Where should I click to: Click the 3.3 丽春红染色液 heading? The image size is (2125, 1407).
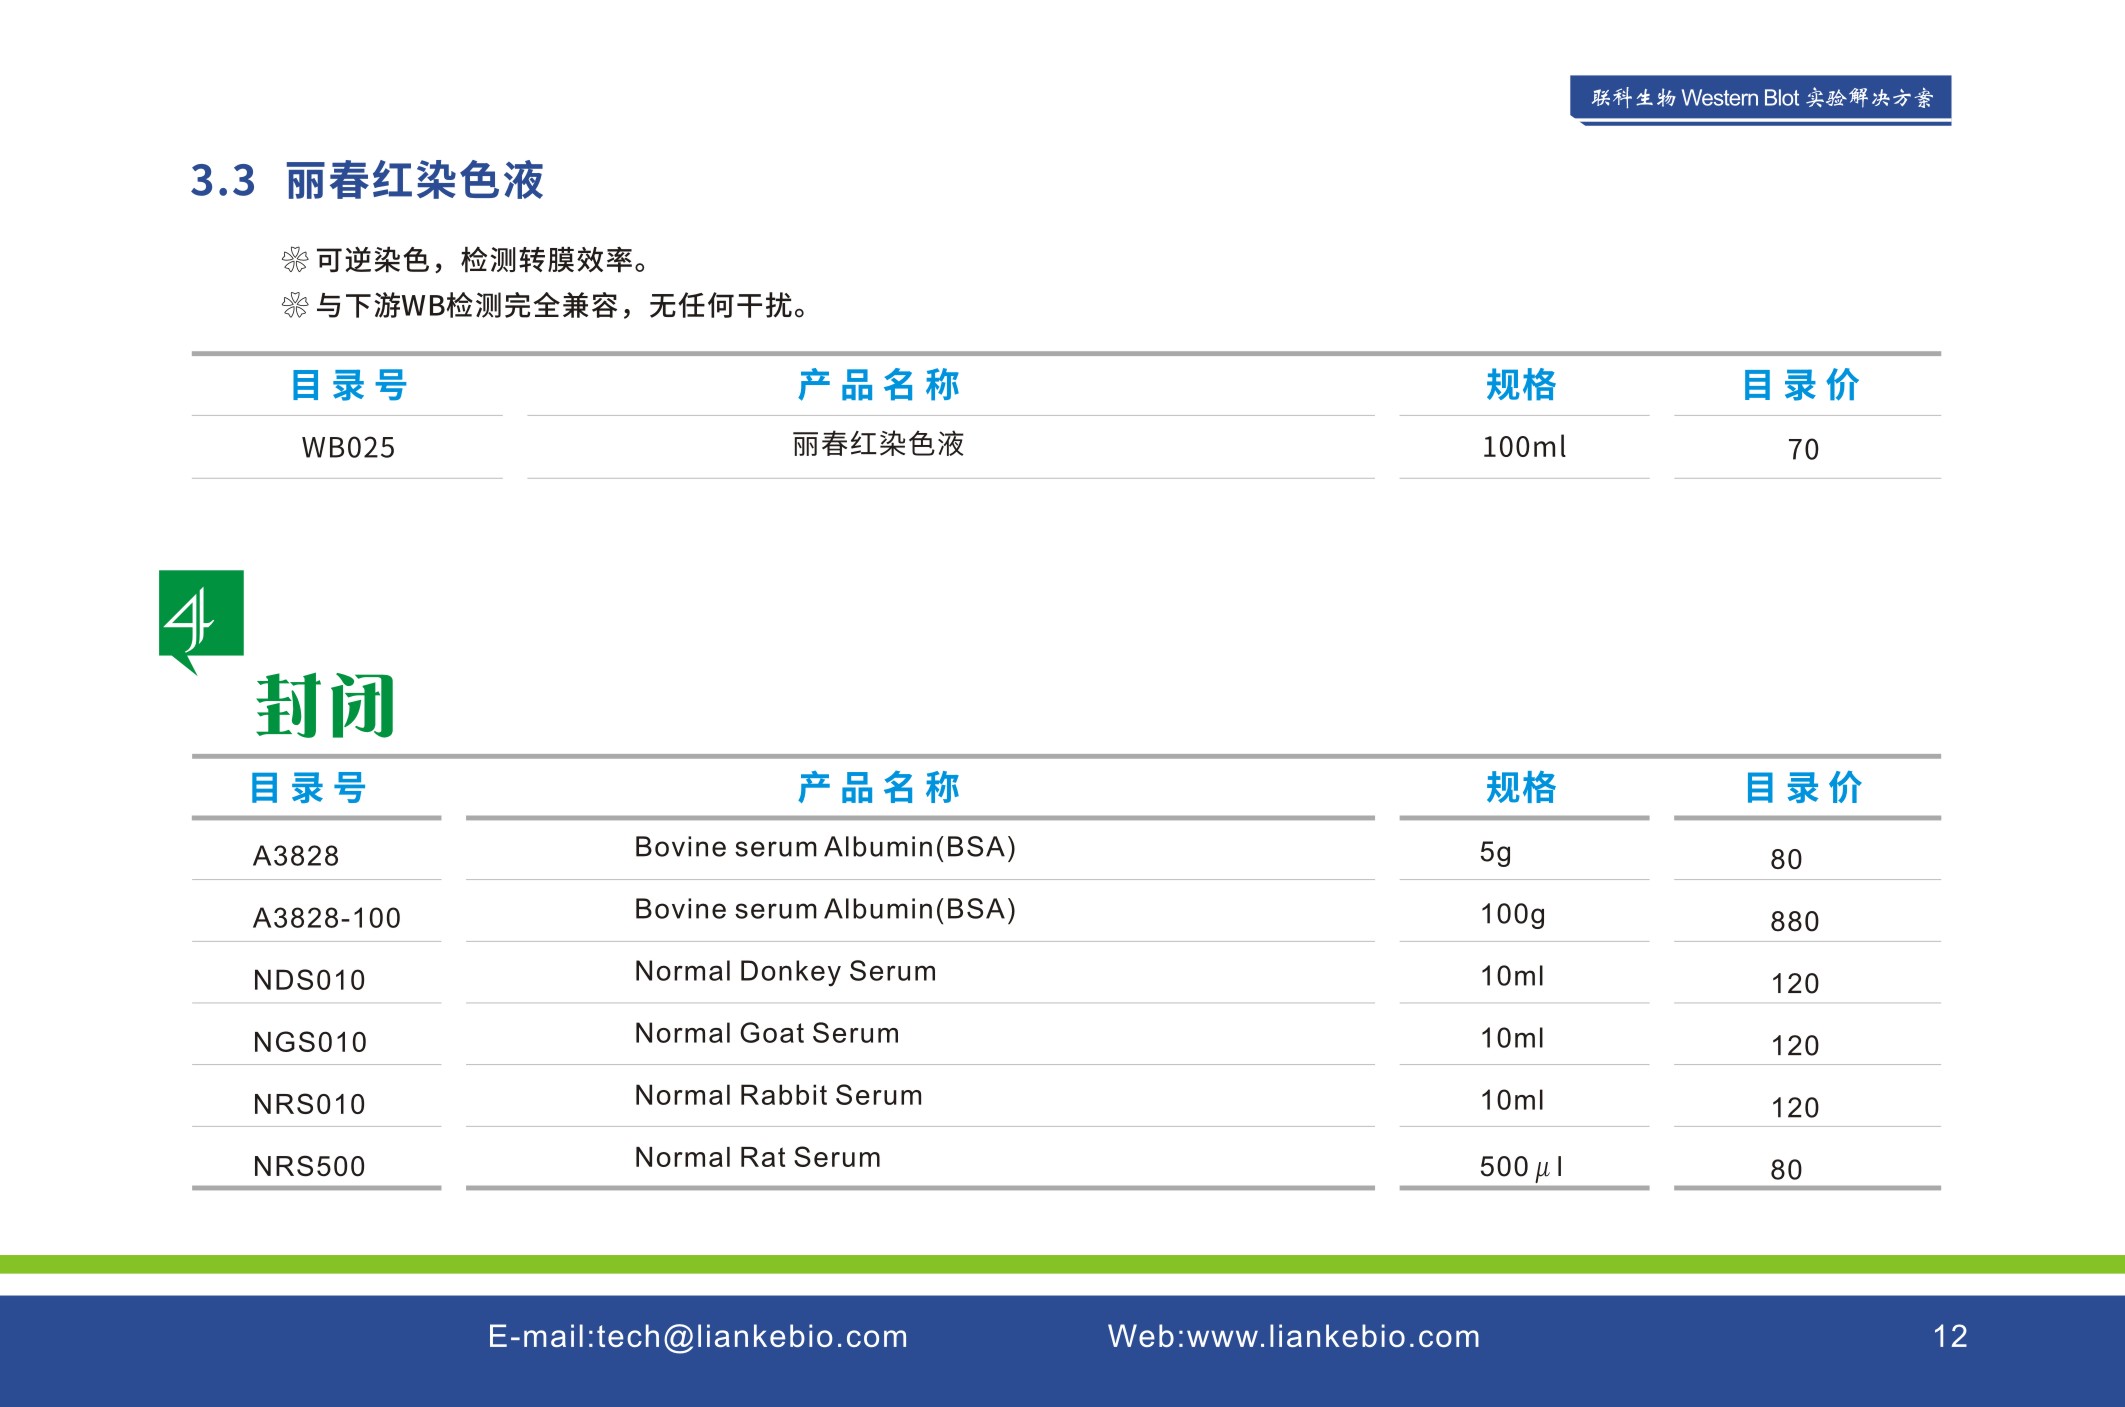(367, 181)
